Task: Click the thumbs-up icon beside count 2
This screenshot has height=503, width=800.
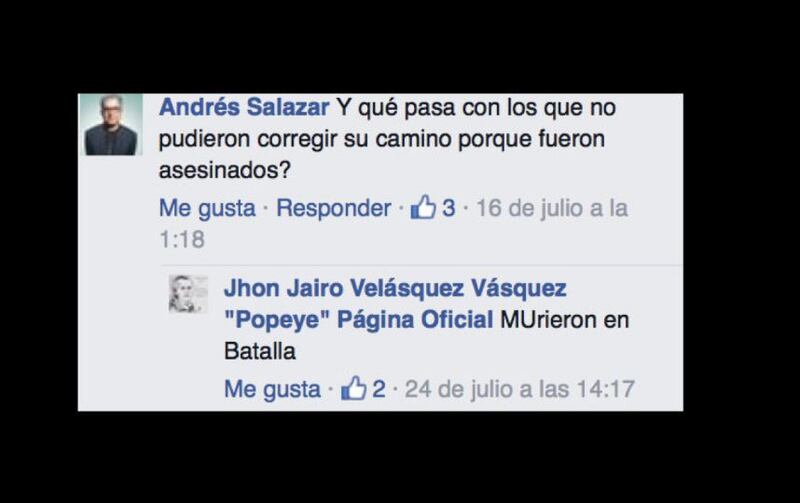Action: pyautogui.click(x=354, y=388)
